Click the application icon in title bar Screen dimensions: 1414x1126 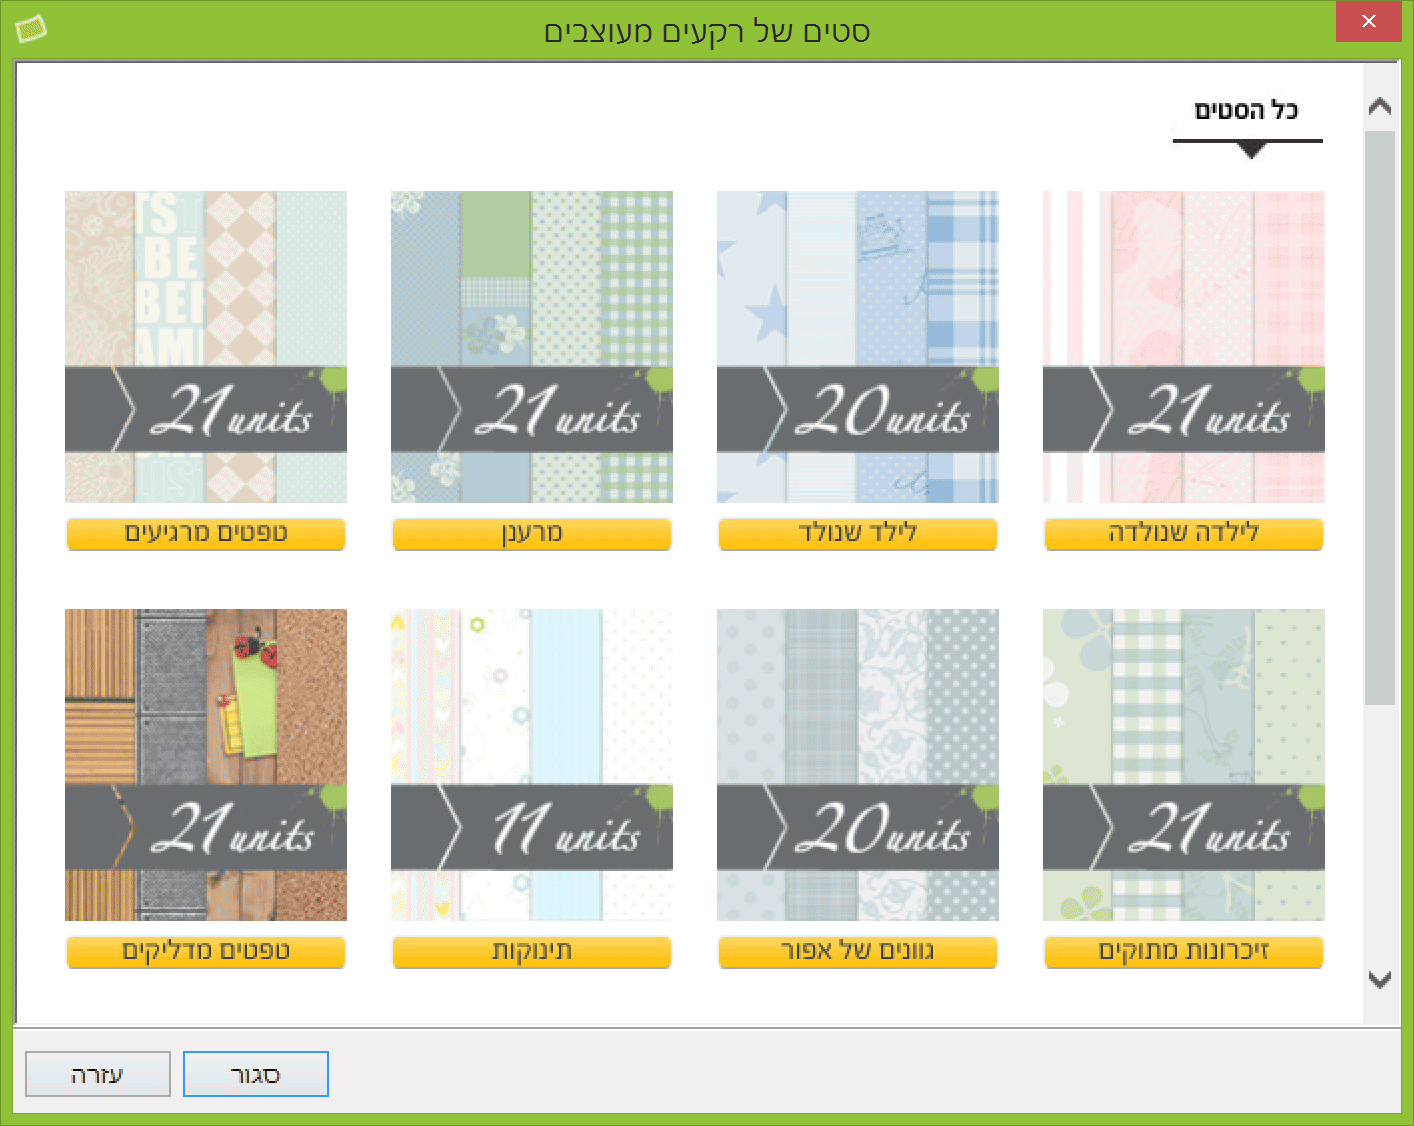[x=31, y=29]
